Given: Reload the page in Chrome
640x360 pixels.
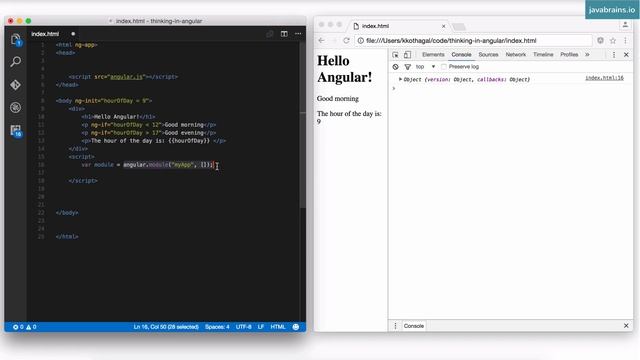Looking at the screenshot, I should click(x=347, y=40).
